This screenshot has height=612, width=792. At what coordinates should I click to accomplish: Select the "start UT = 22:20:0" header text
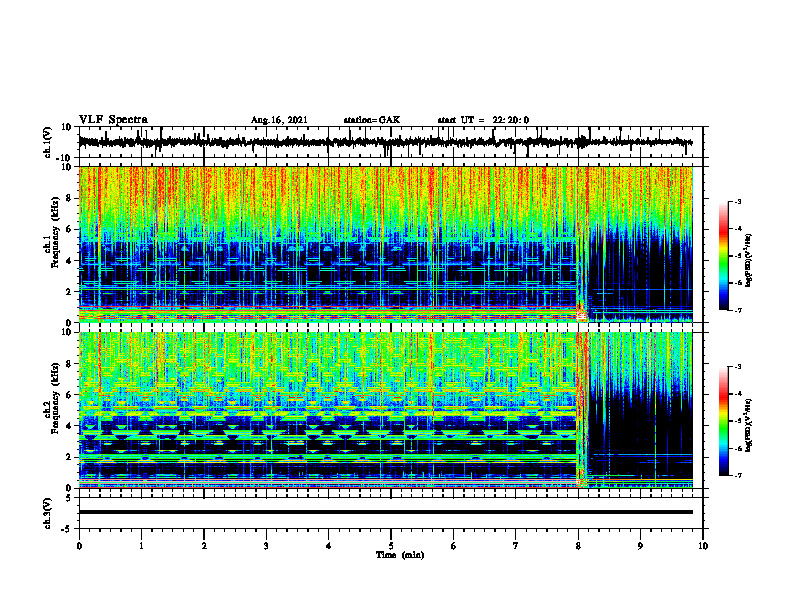point(483,120)
